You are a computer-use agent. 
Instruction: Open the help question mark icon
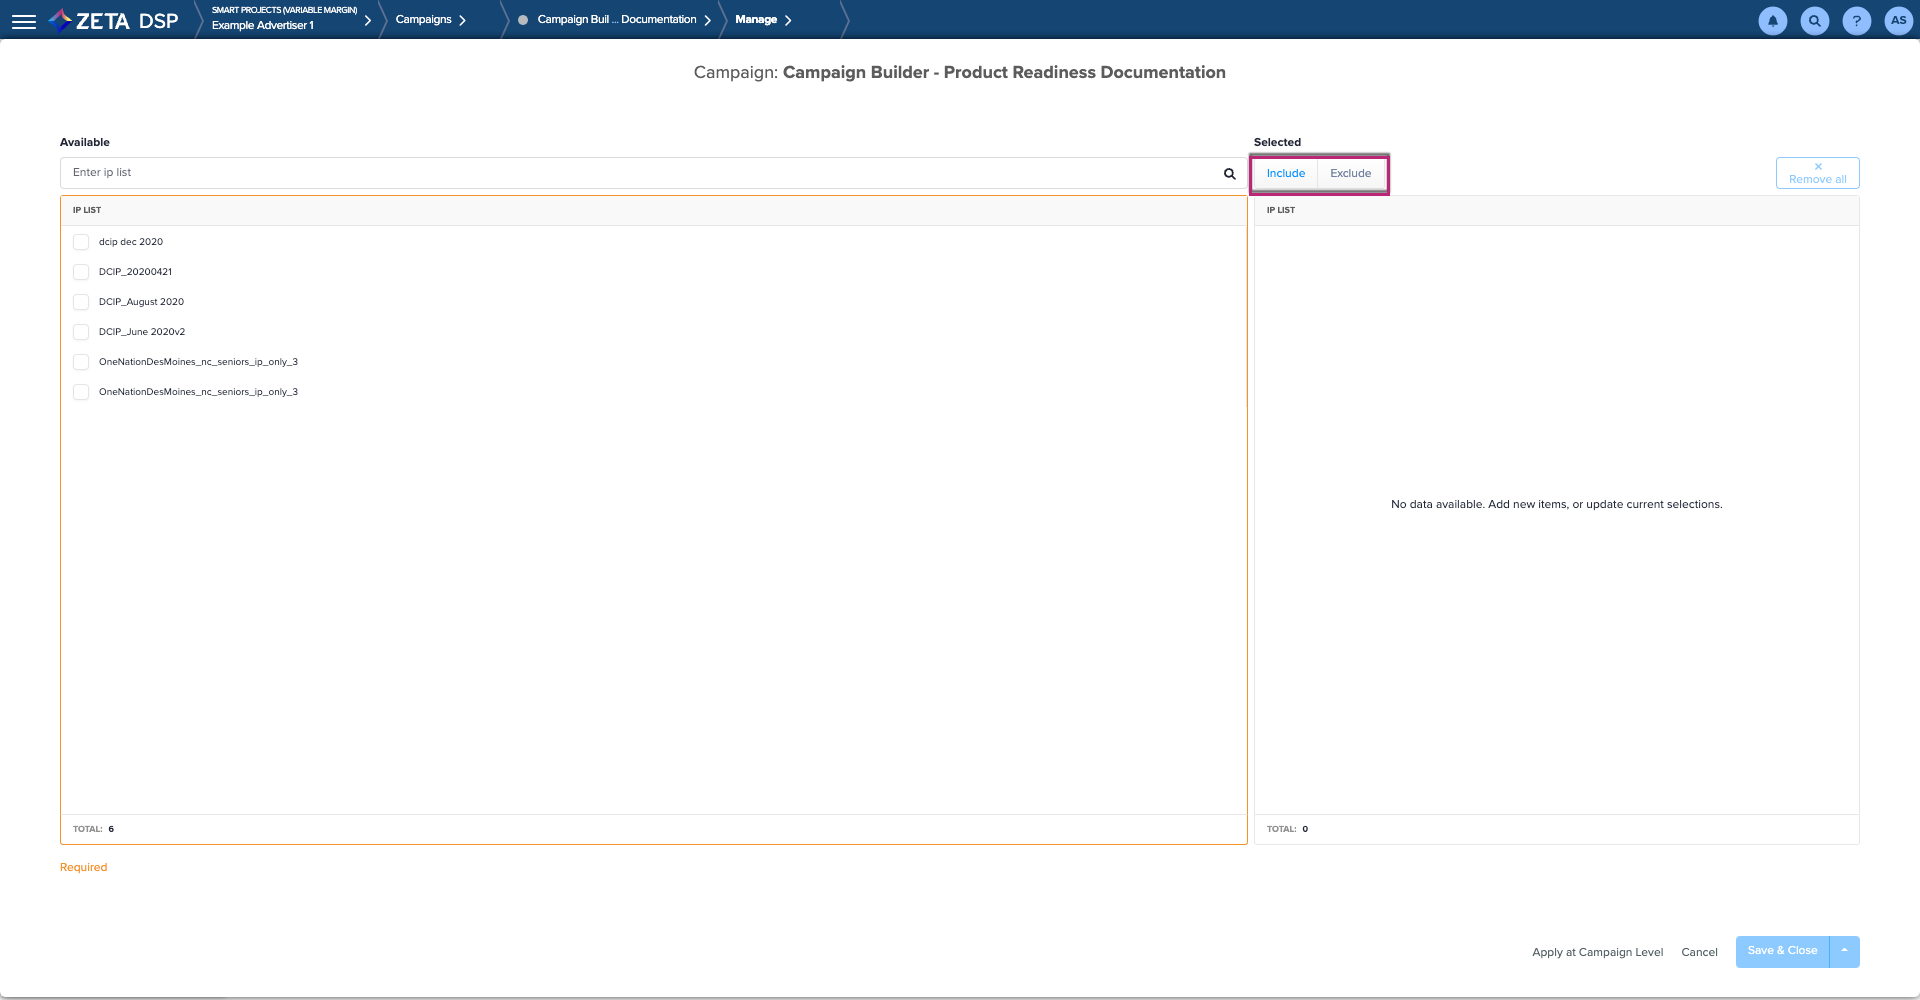[1856, 21]
